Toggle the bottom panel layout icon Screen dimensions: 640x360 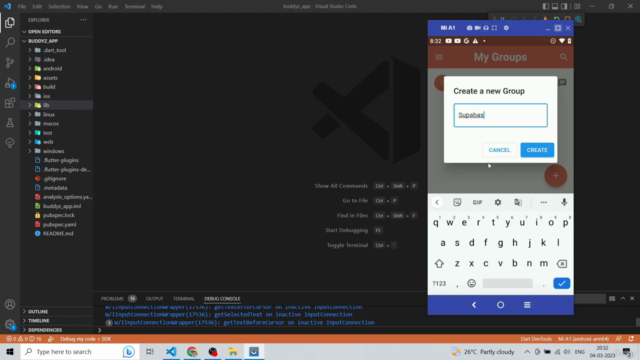click(x=555, y=6)
